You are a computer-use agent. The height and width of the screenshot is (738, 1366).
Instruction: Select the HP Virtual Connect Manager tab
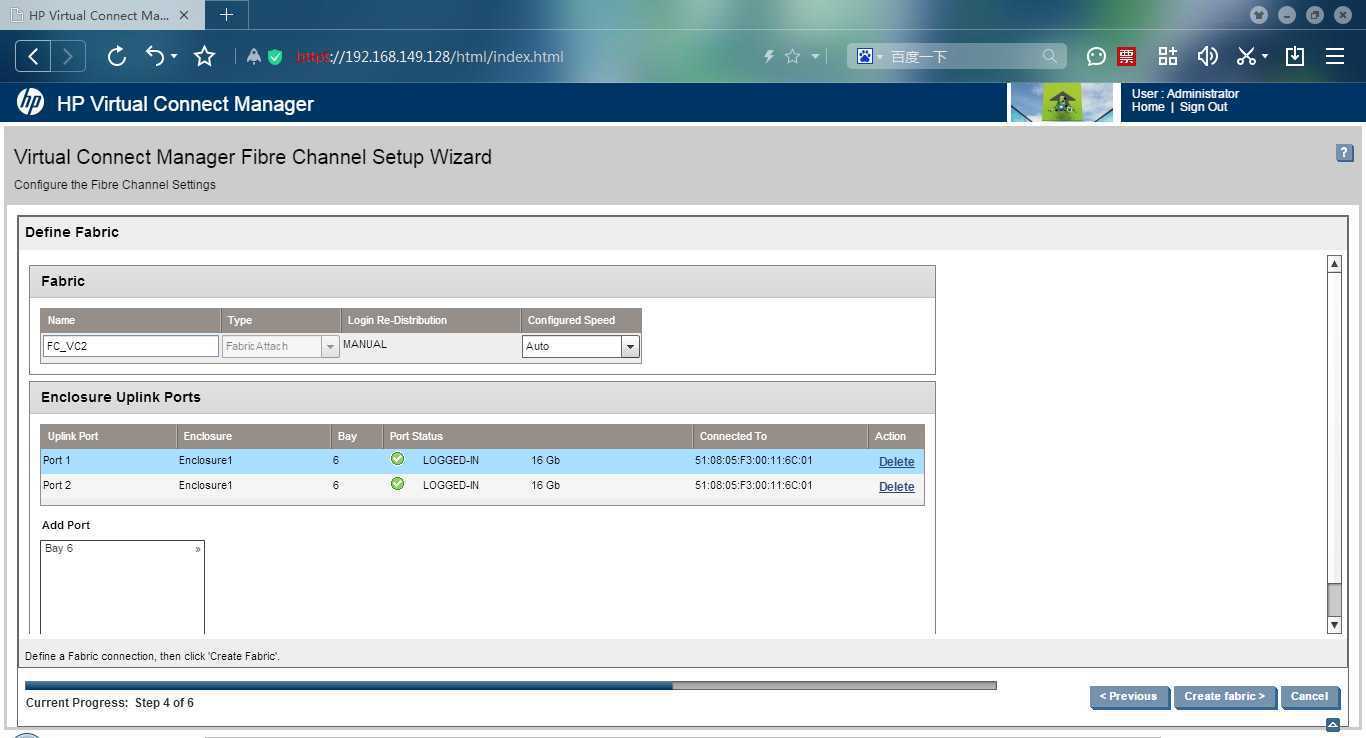point(99,15)
